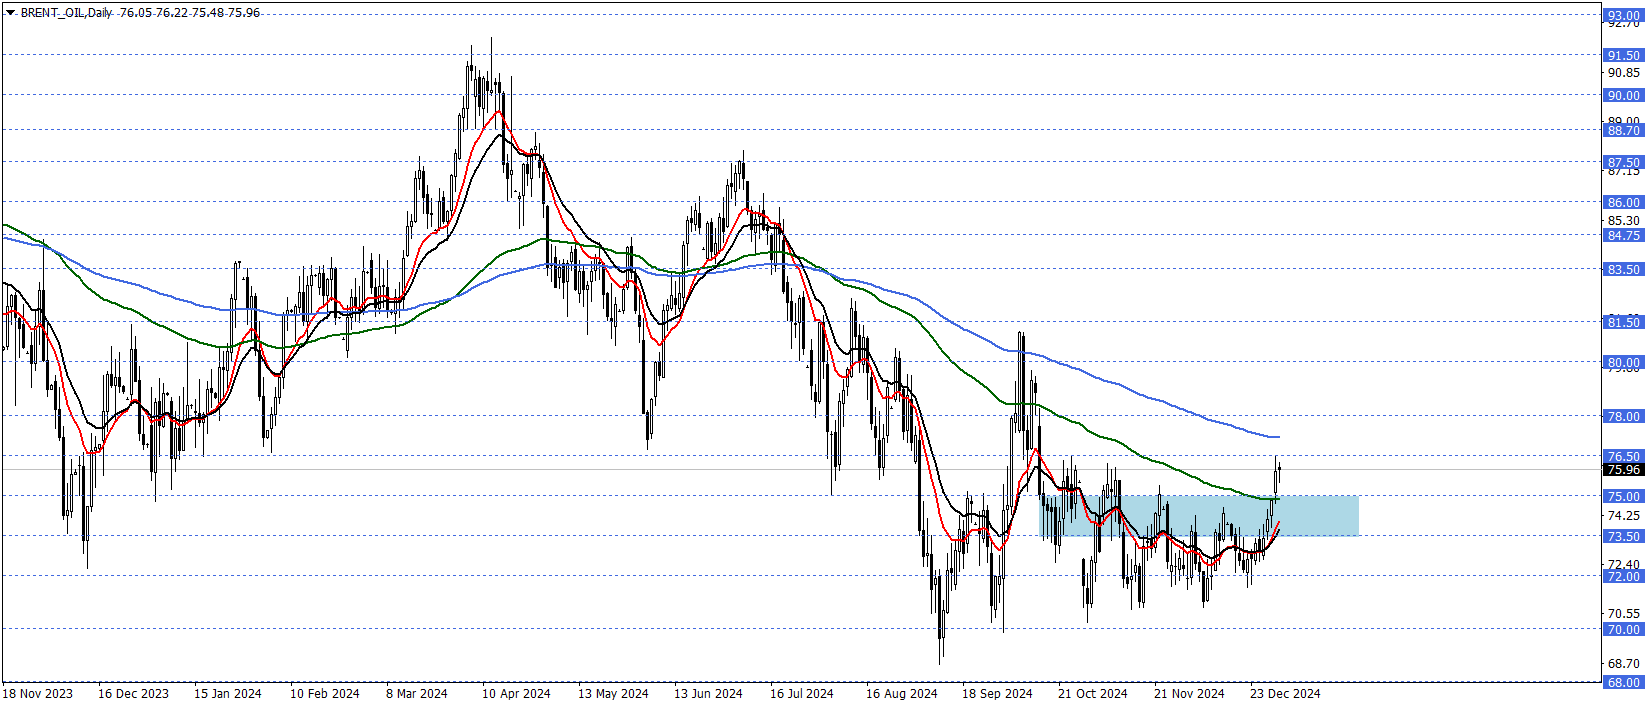The image size is (1651, 706).
Task: Click the 8 Mar 2024 date label
Action: tap(417, 693)
